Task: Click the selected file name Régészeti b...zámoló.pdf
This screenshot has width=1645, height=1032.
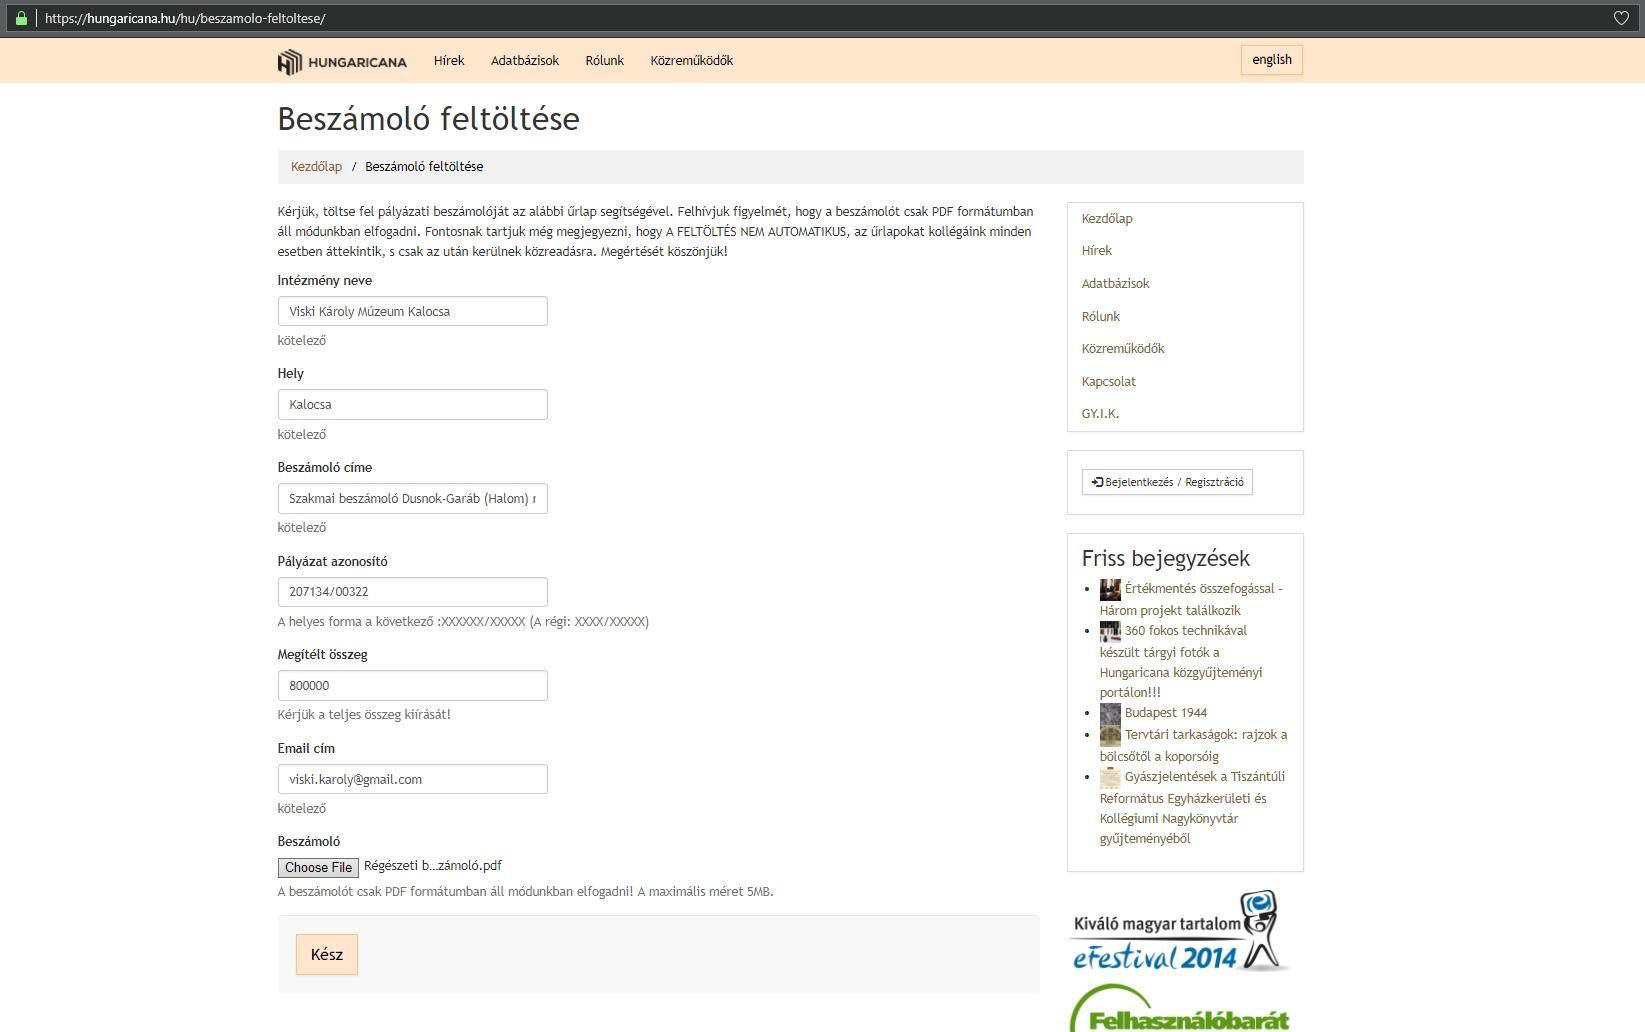Action: (433, 866)
